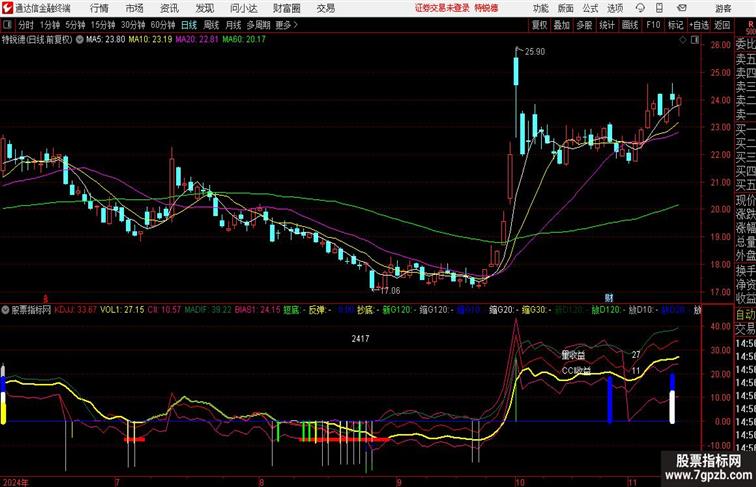Viewport: 756px width, 487px height.
Task: Switch to the 5分钟 period tab
Action: [75, 25]
